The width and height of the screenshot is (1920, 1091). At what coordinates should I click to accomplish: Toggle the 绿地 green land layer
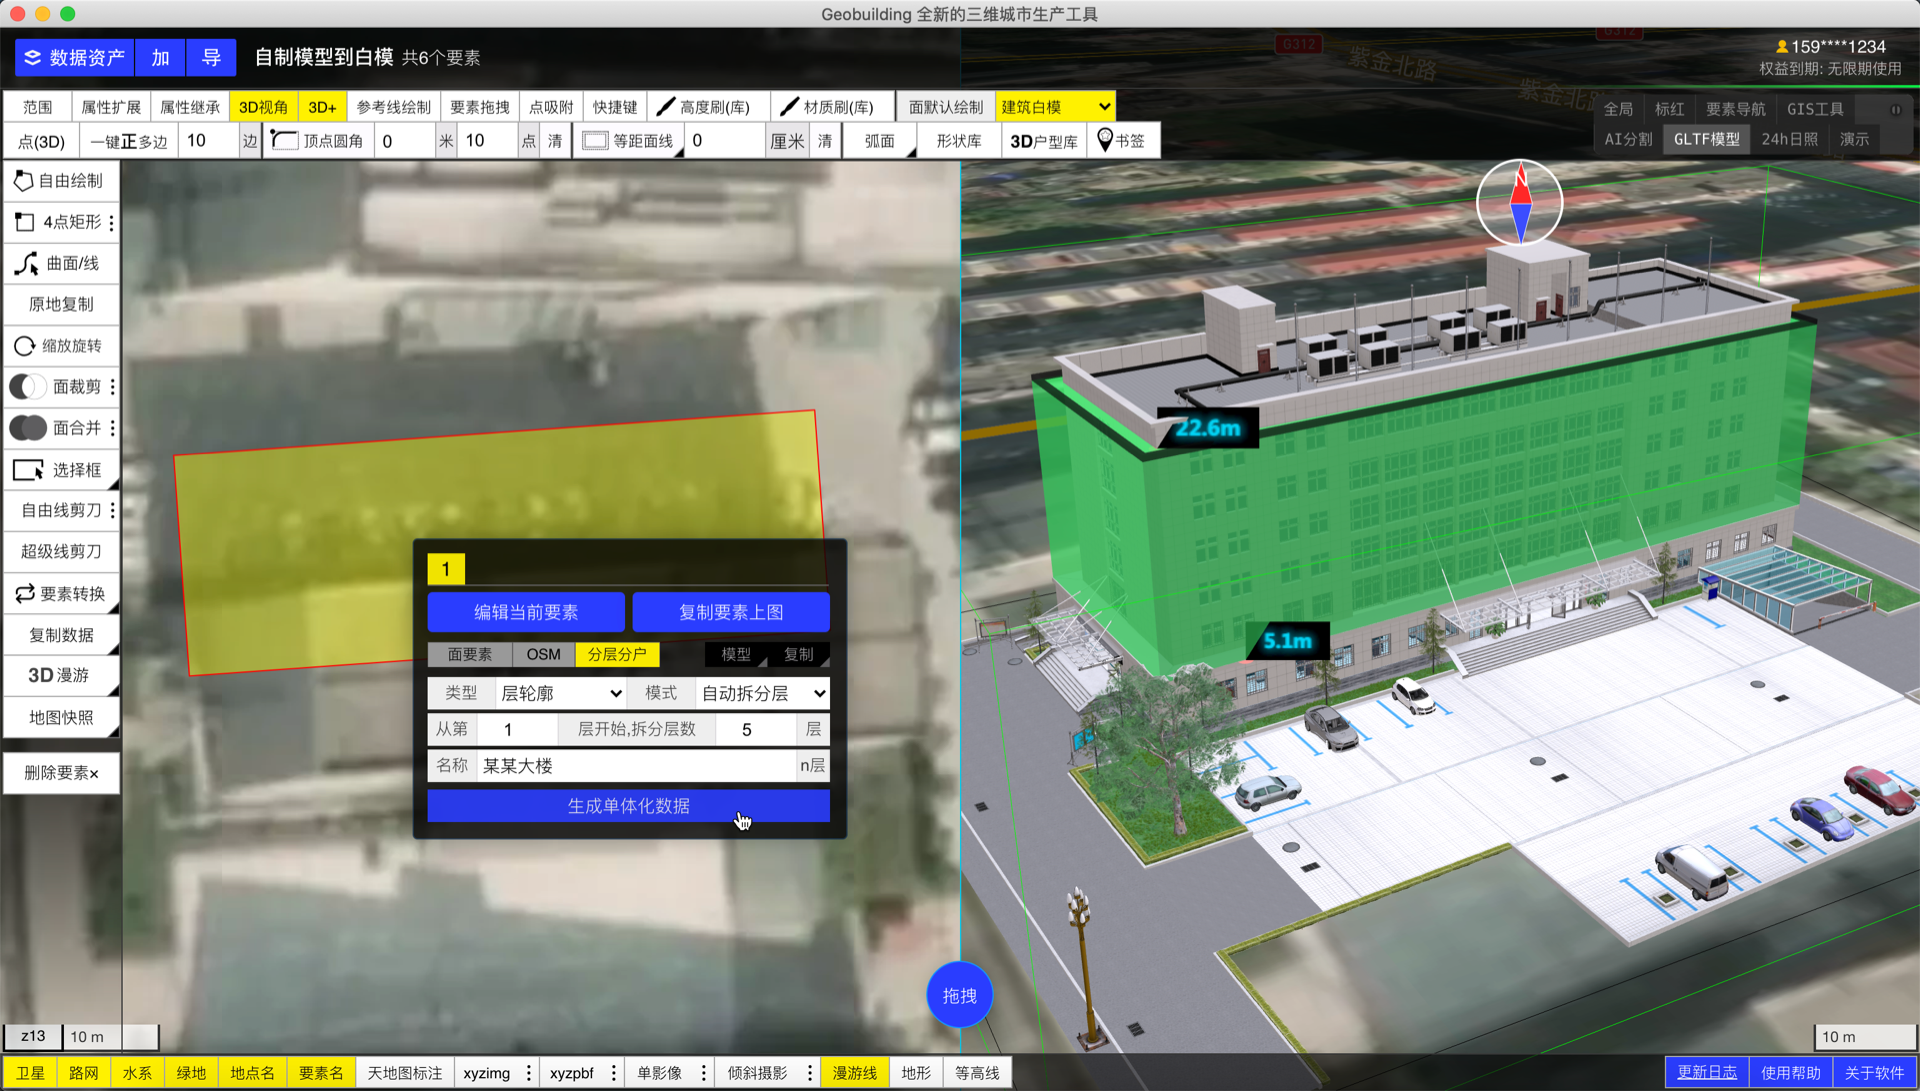[x=191, y=1073]
